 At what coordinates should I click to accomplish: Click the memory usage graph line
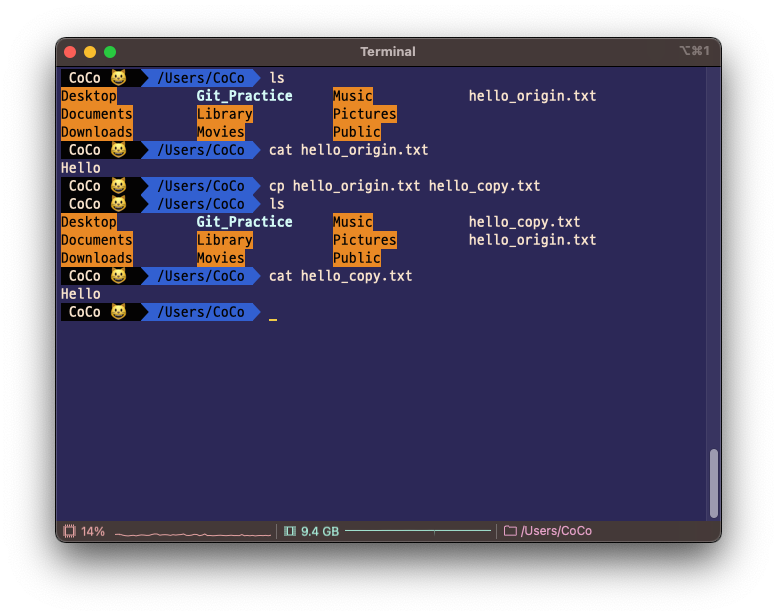[x=418, y=531]
